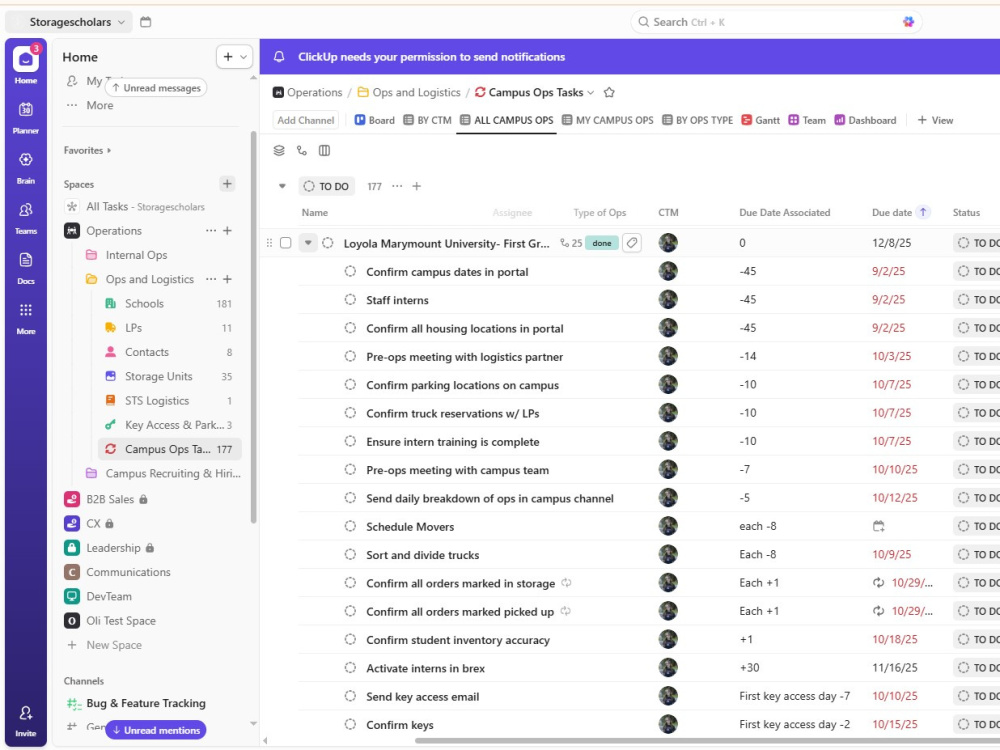This screenshot has width=1000, height=750.
Task: Open the More grid icon in rail
Action: 26,310
